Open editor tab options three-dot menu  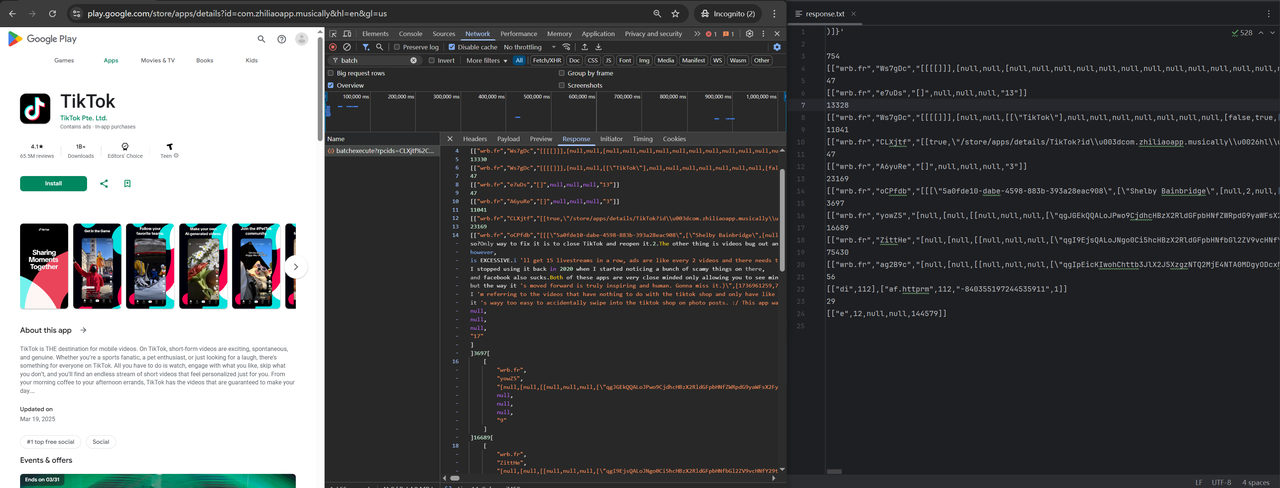coord(1270,14)
